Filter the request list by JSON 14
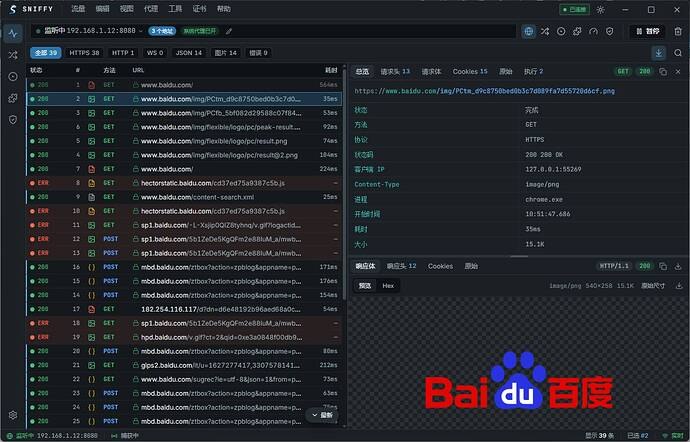The image size is (690, 442). click(189, 53)
